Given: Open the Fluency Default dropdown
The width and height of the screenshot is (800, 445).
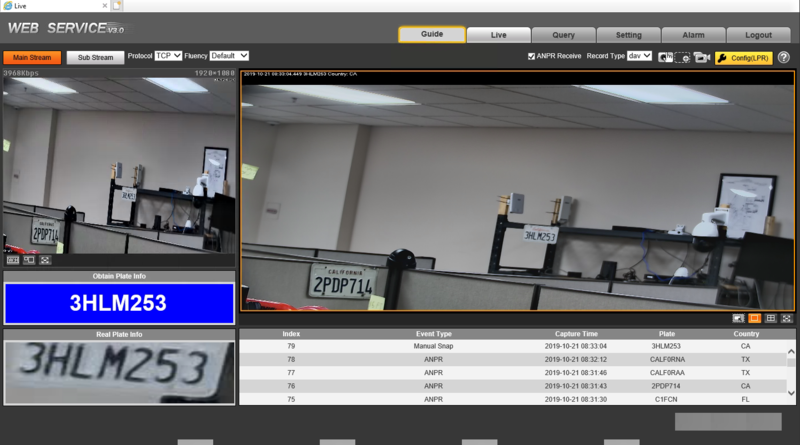Looking at the screenshot, I should coord(229,56).
